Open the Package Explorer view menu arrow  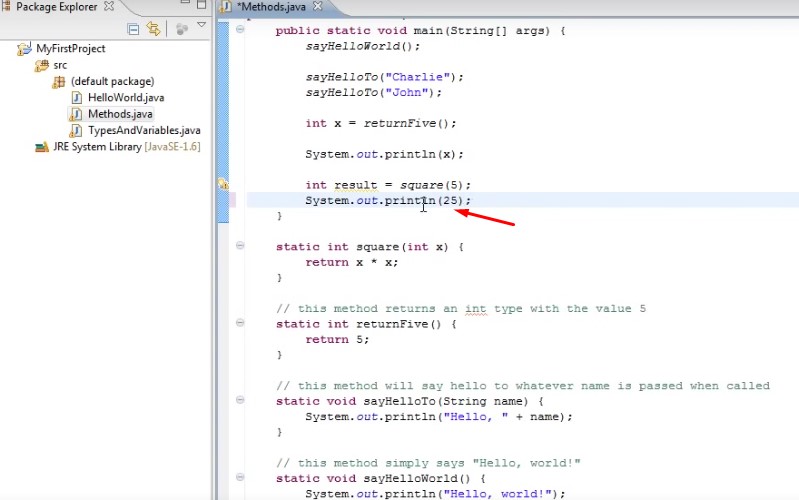click(201, 26)
